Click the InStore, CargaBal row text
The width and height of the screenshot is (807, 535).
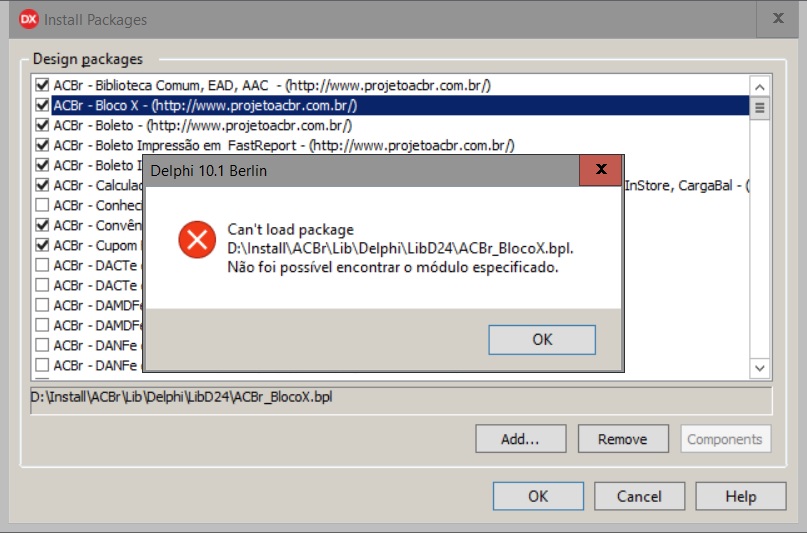point(687,185)
